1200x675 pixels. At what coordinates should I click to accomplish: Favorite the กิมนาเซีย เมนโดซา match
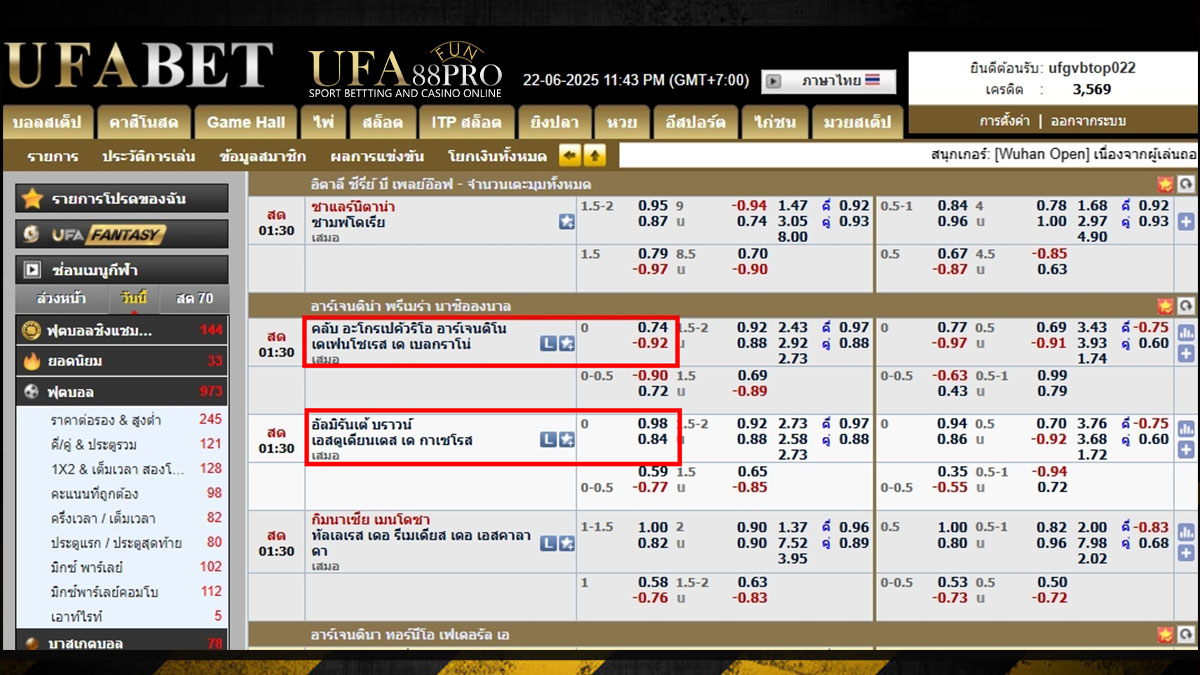point(566,543)
